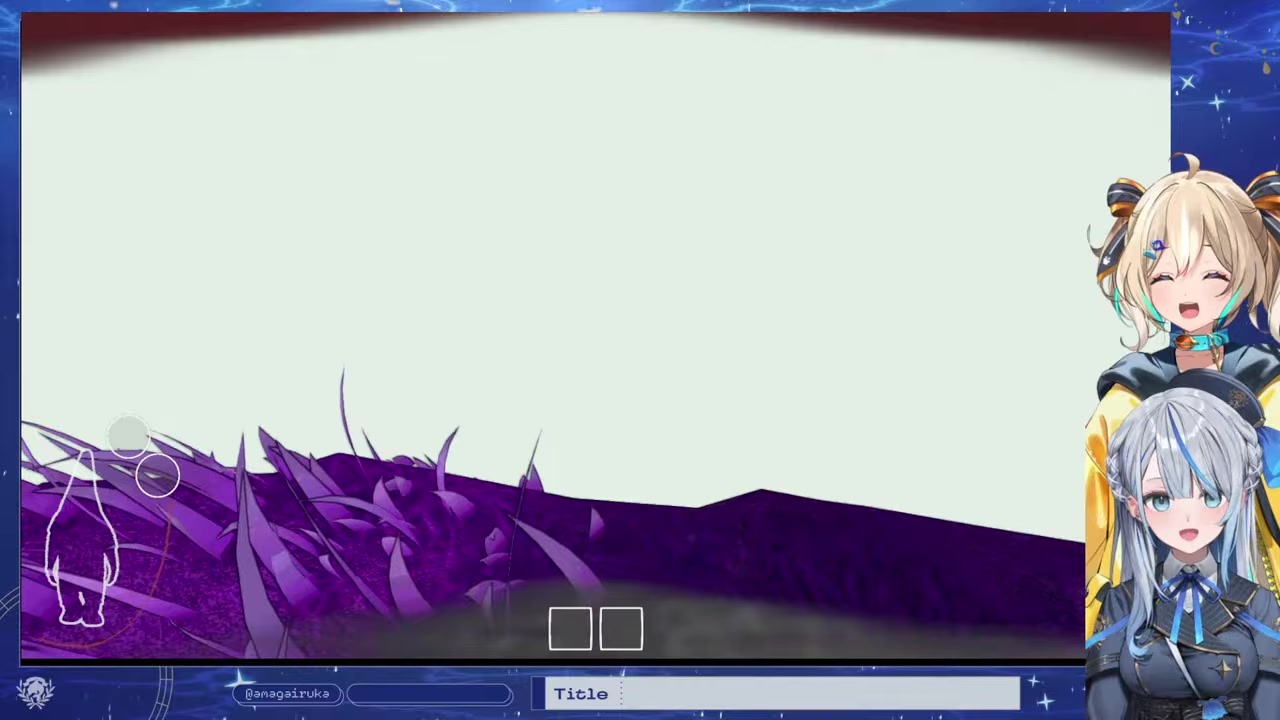Click the right empty inventory slot
The height and width of the screenshot is (720, 1280).
click(x=621, y=629)
